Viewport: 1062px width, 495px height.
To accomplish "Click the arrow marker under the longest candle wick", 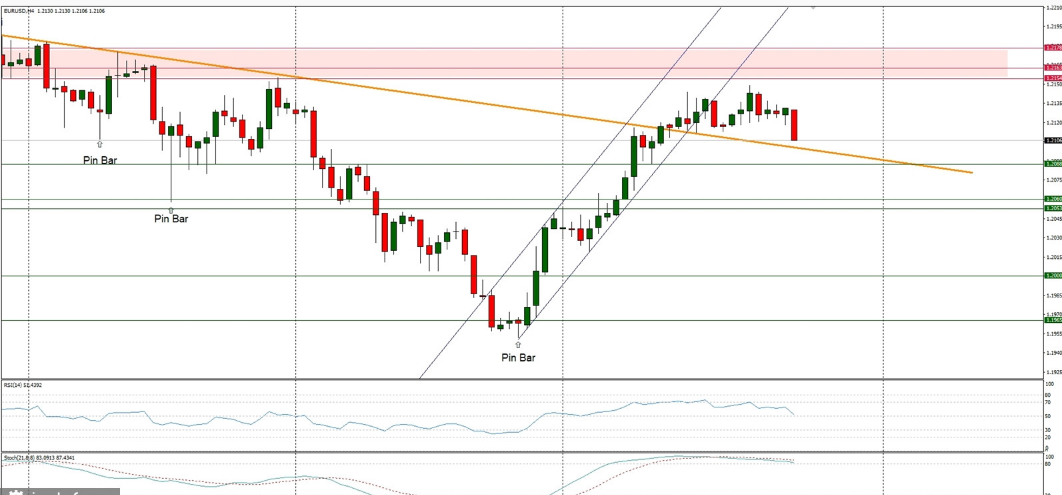I will click(171, 208).
